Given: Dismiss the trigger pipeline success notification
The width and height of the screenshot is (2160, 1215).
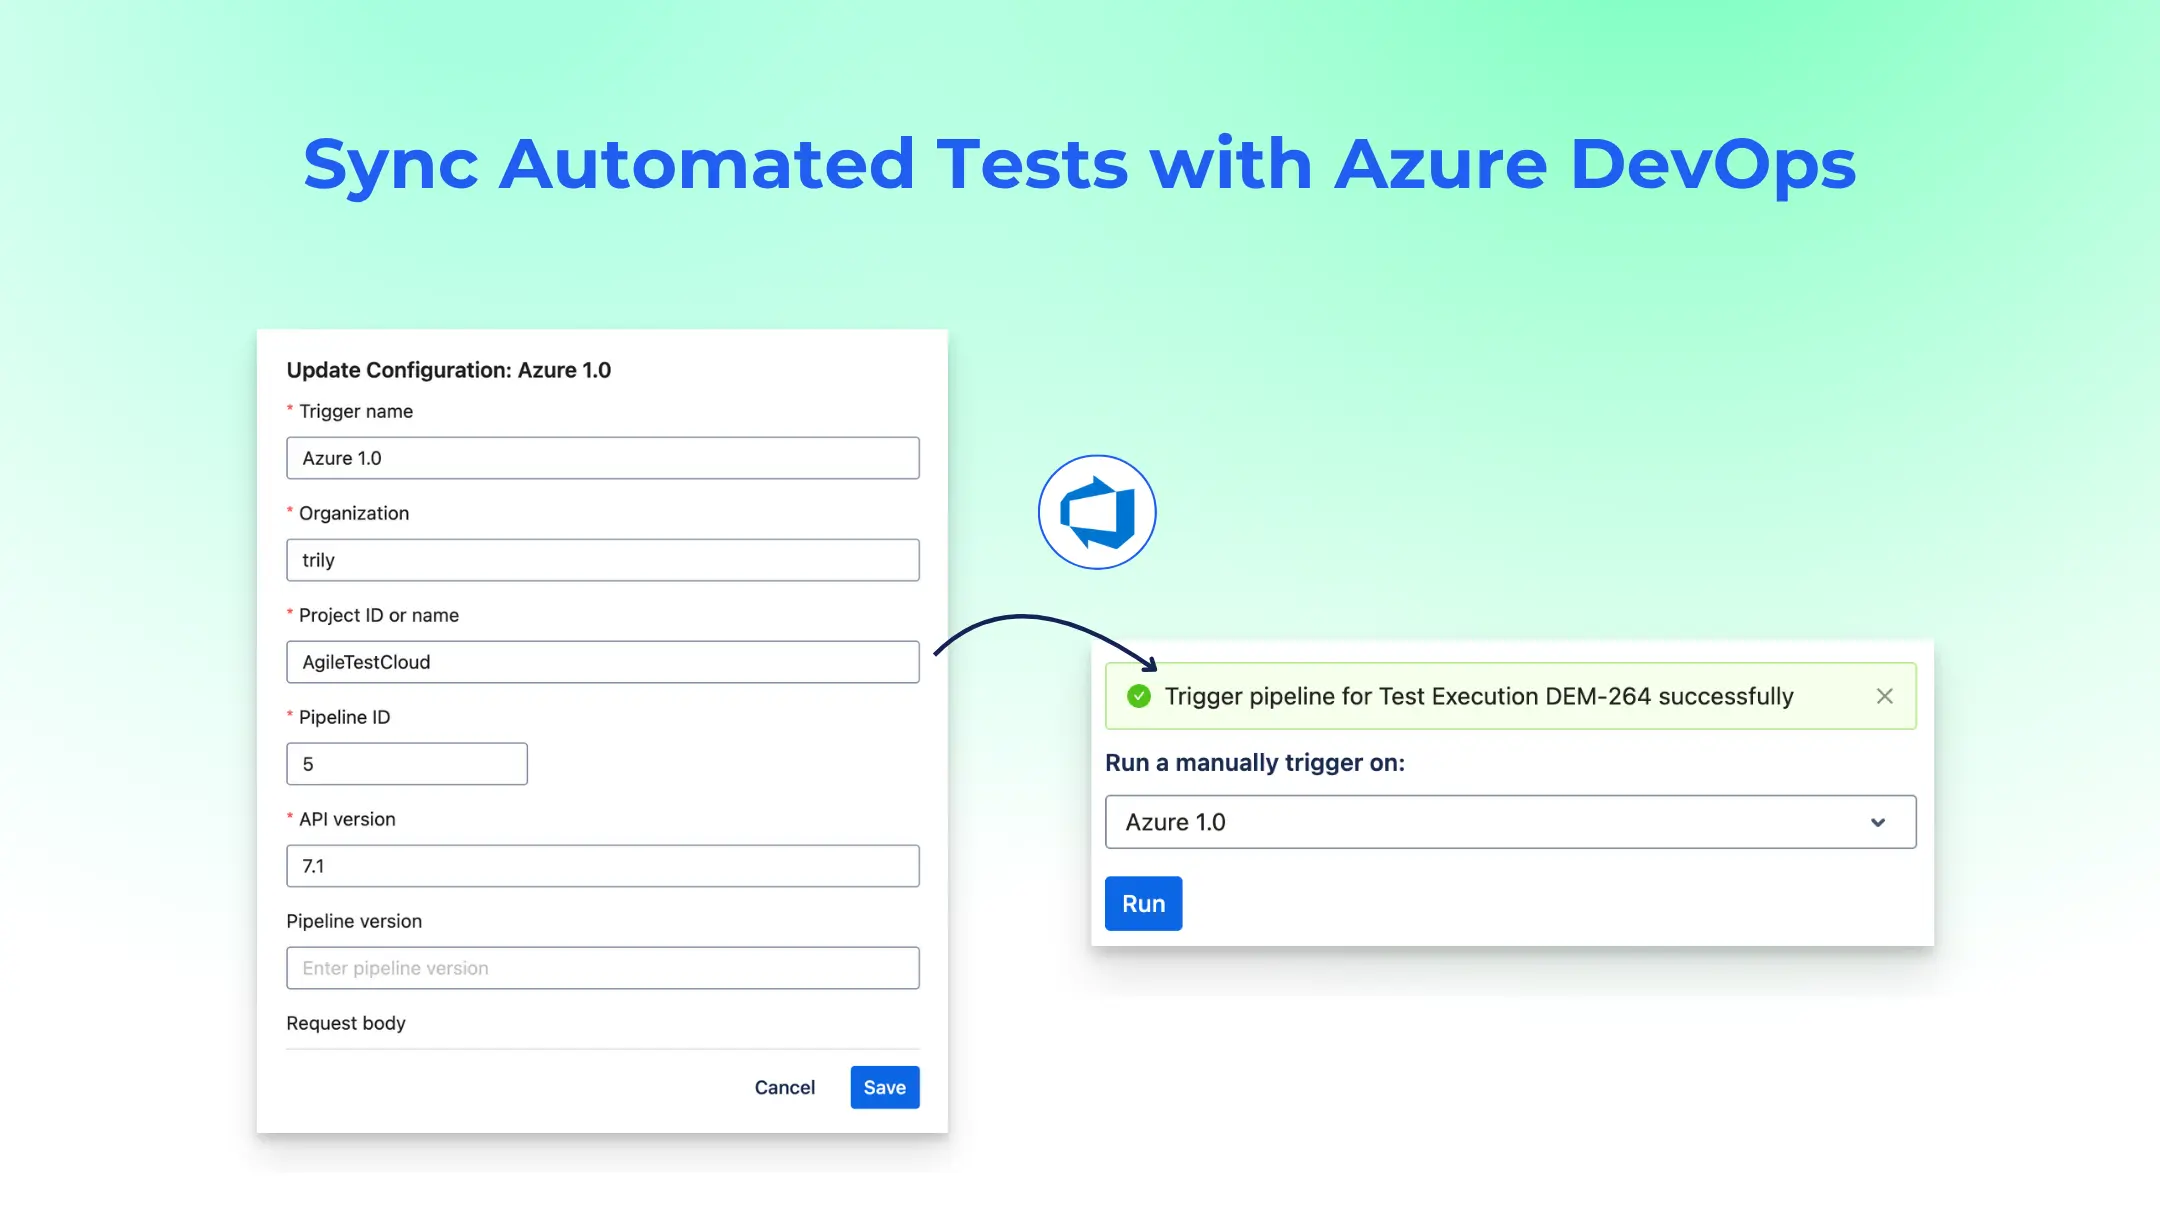Looking at the screenshot, I should click(x=1884, y=696).
